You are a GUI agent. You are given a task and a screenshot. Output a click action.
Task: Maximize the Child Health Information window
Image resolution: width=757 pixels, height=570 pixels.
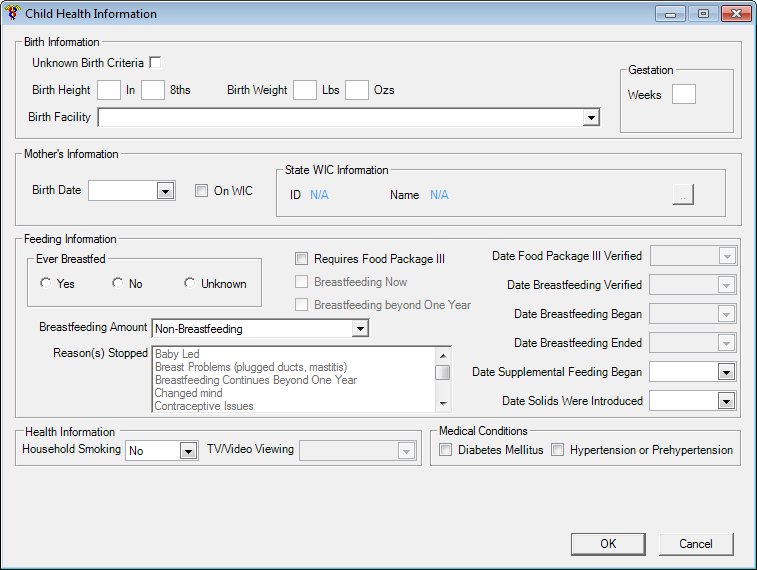(x=703, y=14)
